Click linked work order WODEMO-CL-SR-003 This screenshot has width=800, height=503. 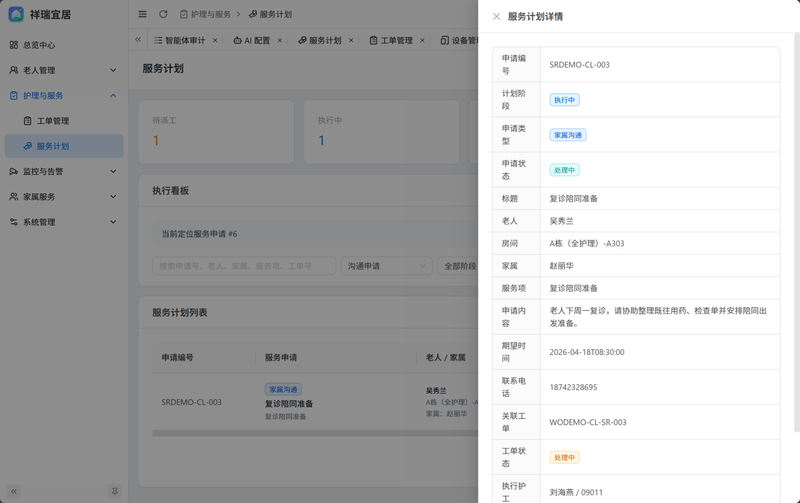tap(588, 422)
